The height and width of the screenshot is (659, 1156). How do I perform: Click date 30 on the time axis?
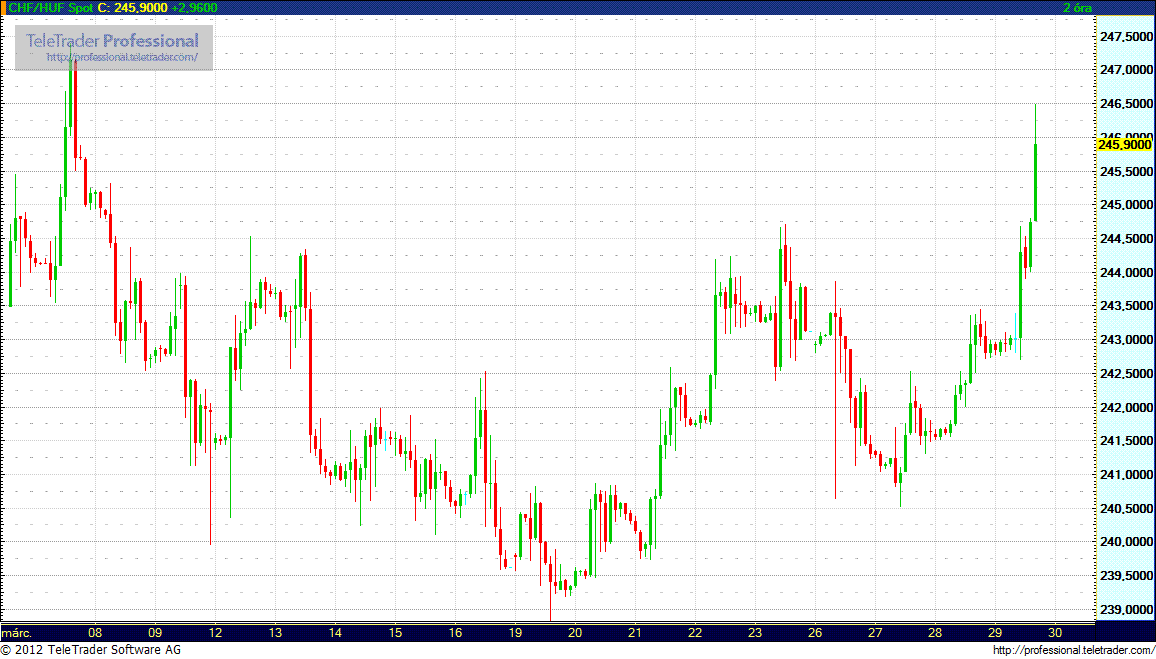pyautogui.click(x=1055, y=633)
